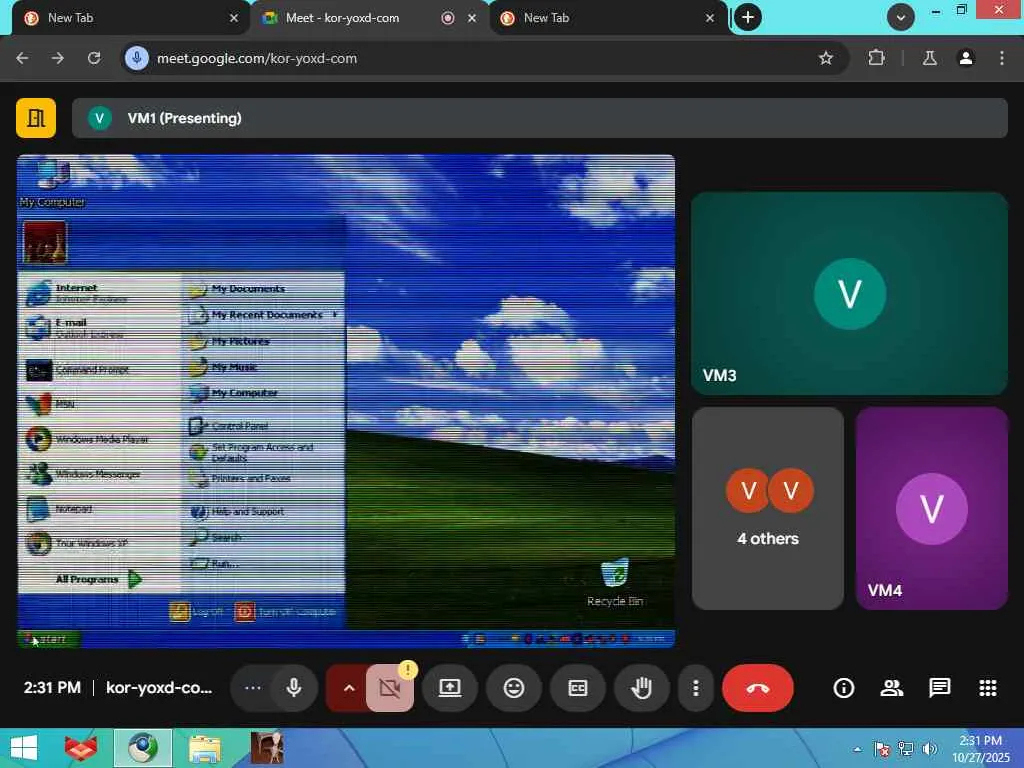Viewport: 1024px width, 768px height.
Task: Open chat with everyone
Action: coord(940,688)
